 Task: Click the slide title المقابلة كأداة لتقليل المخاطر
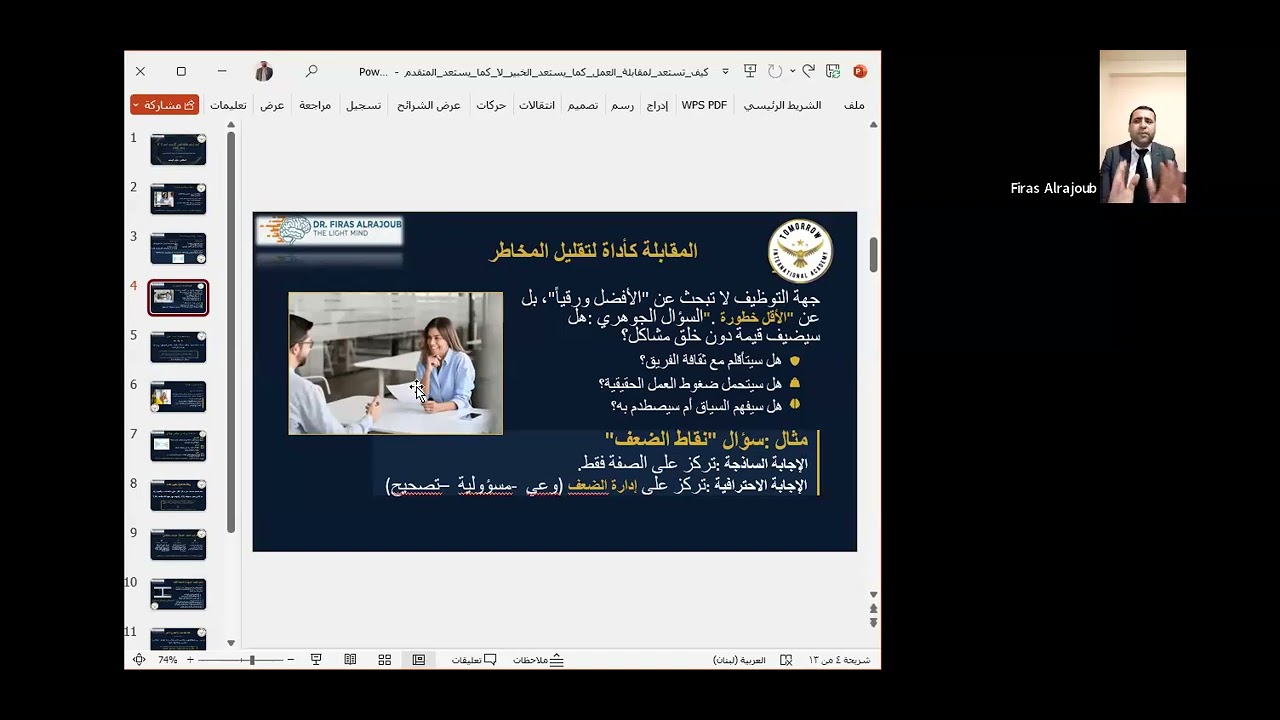593,251
